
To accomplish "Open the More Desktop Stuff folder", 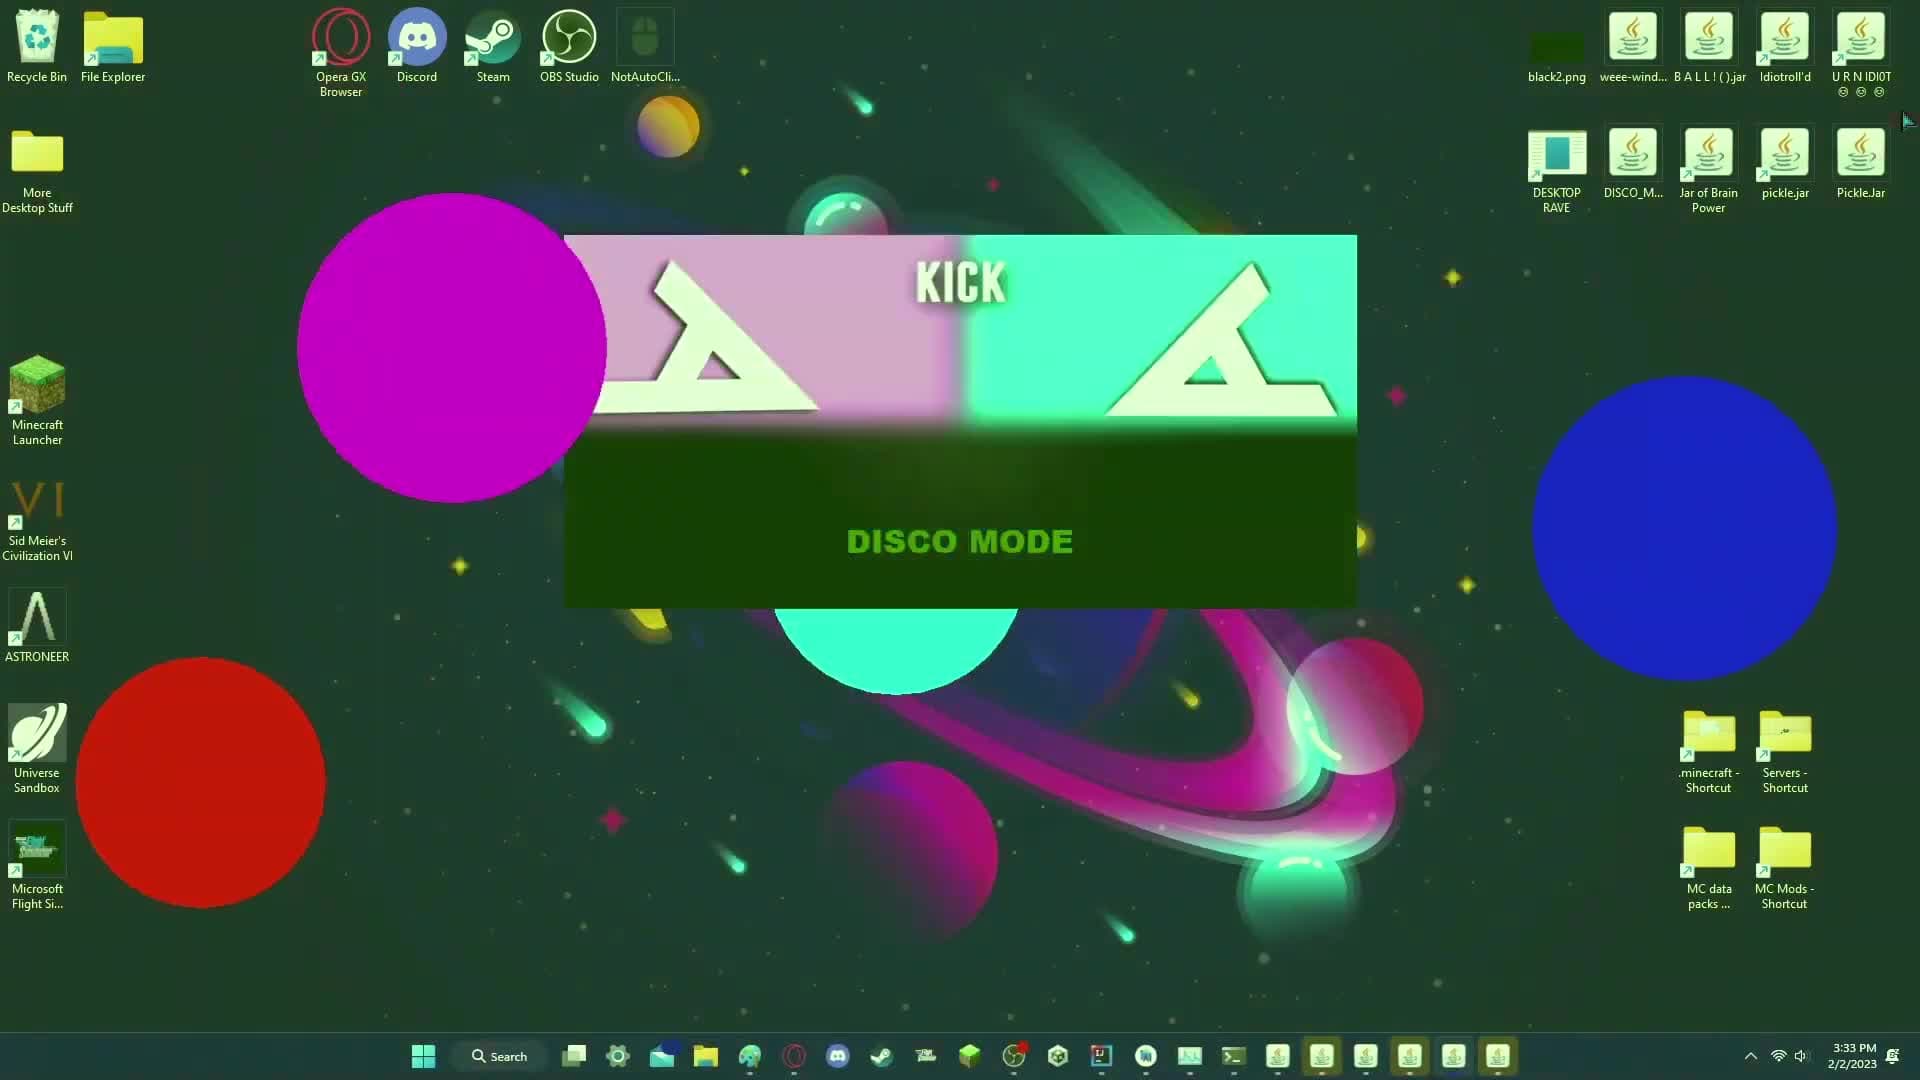I will [37, 171].
